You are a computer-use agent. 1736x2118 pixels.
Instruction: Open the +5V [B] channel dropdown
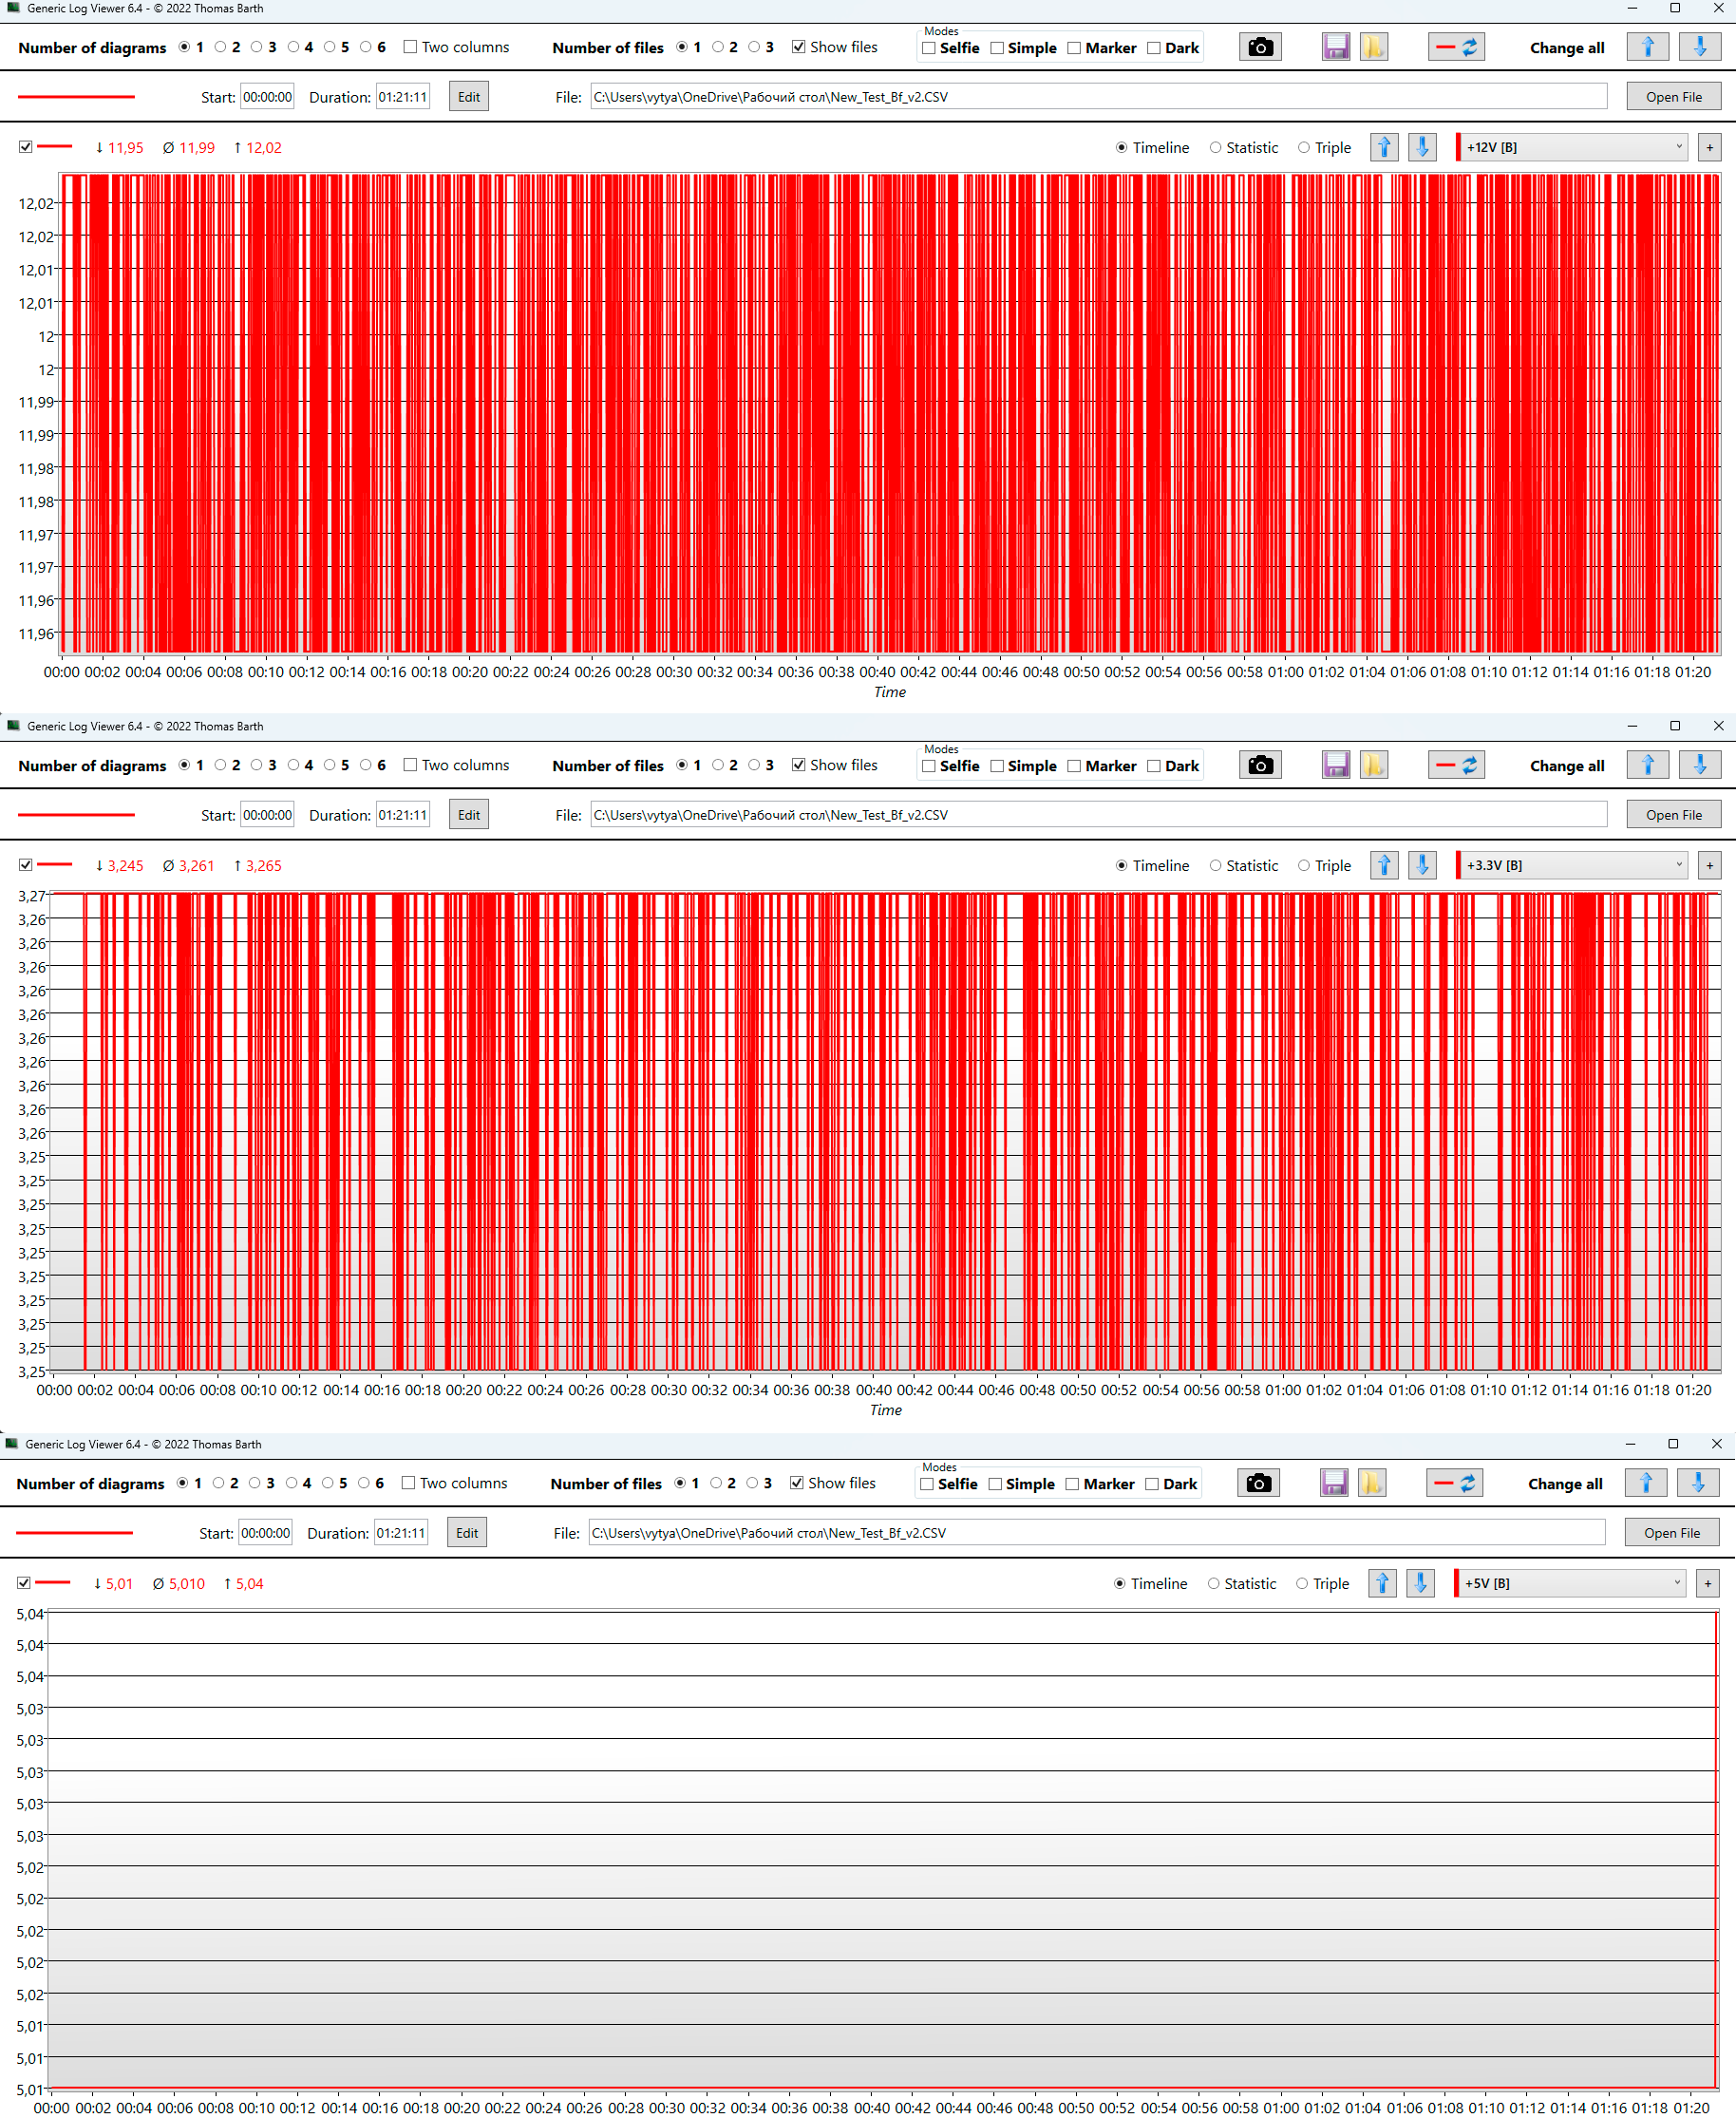[x=1571, y=1583]
